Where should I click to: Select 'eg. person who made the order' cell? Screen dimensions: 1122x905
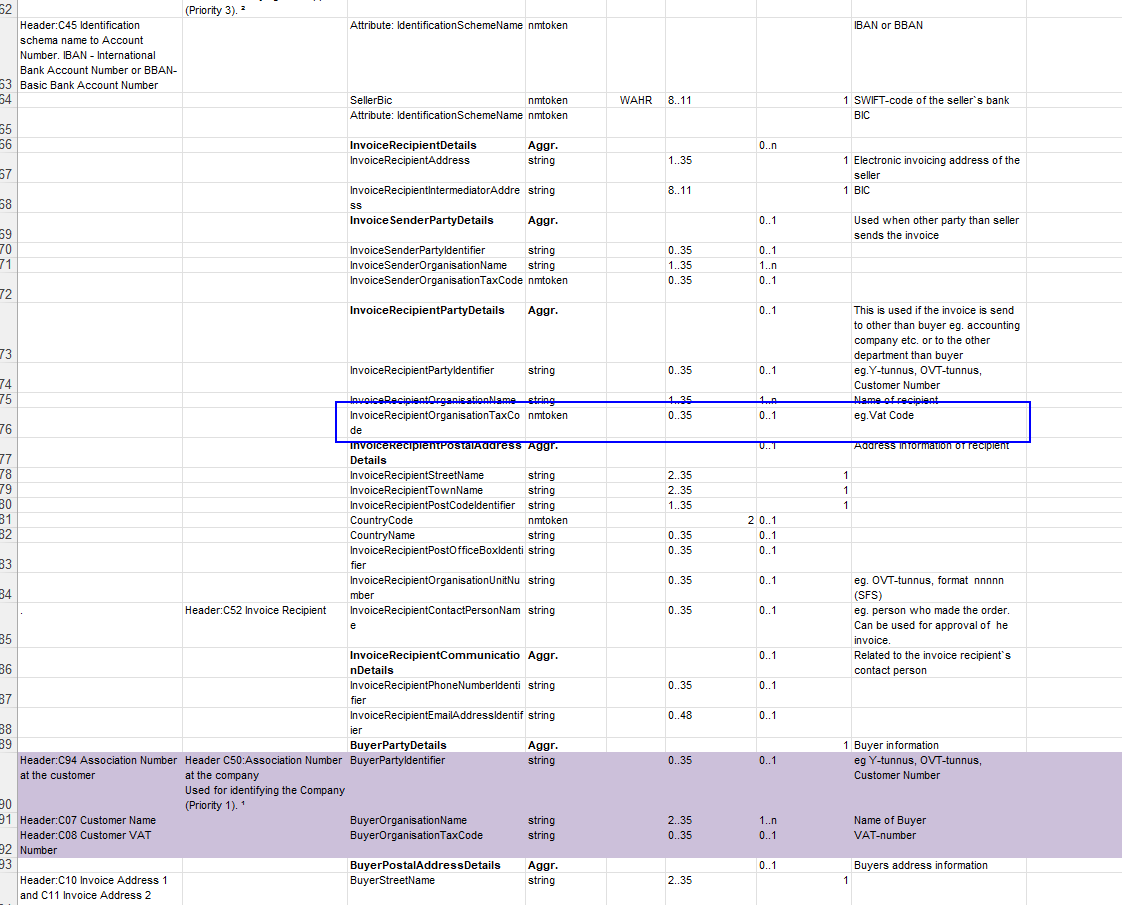coord(938,625)
